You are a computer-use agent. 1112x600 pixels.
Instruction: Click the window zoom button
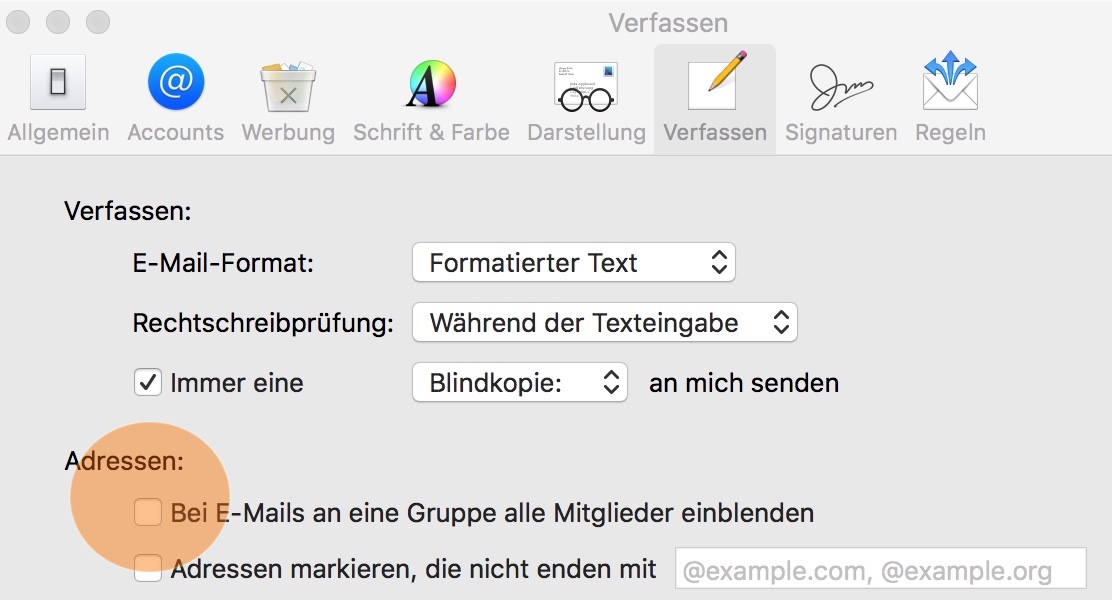pyautogui.click(x=98, y=21)
